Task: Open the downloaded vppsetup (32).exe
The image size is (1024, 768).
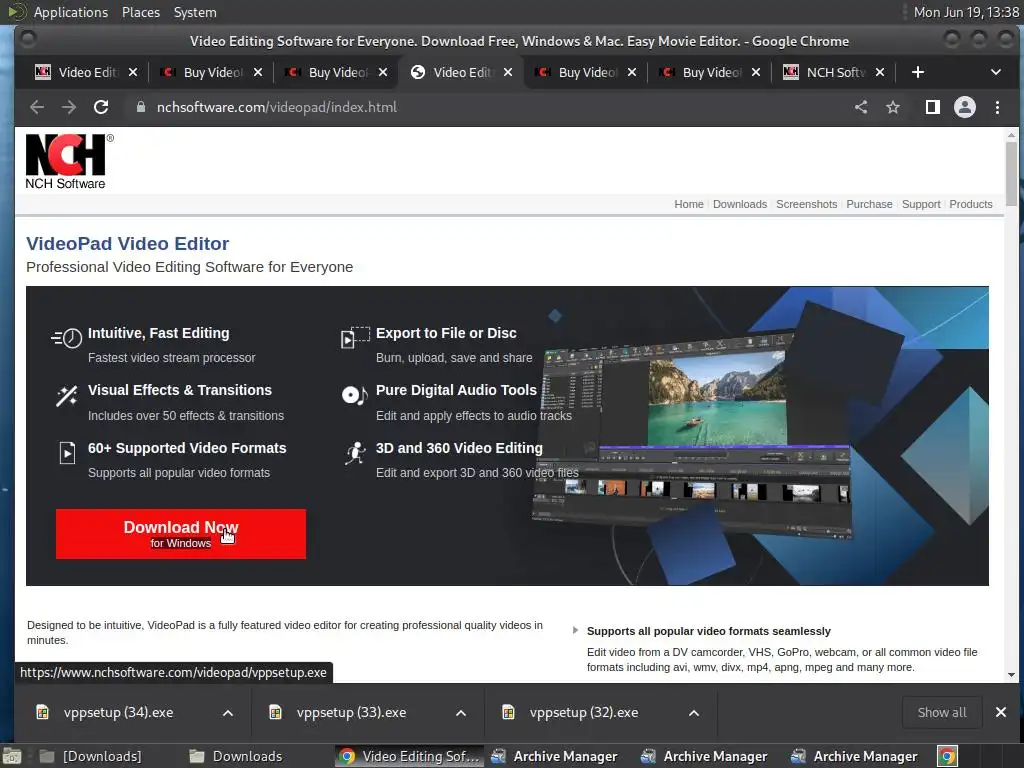Action: coord(584,712)
